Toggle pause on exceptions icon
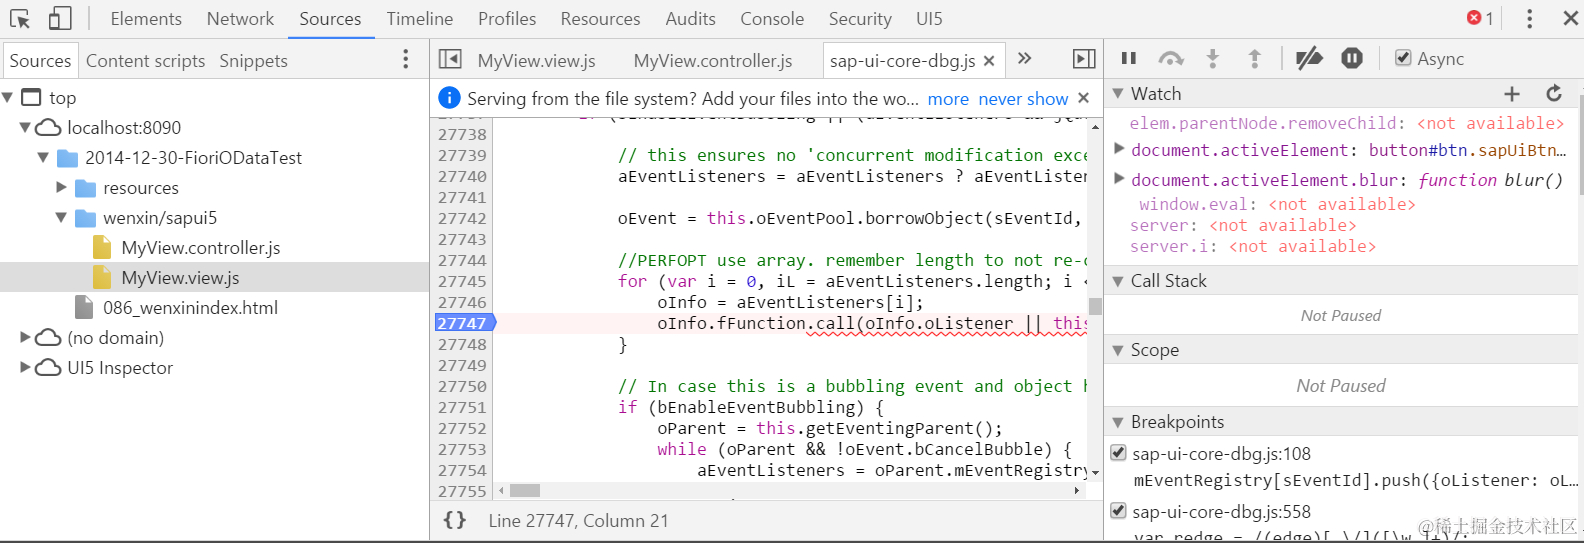This screenshot has width=1584, height=543. coord(1352,59)
